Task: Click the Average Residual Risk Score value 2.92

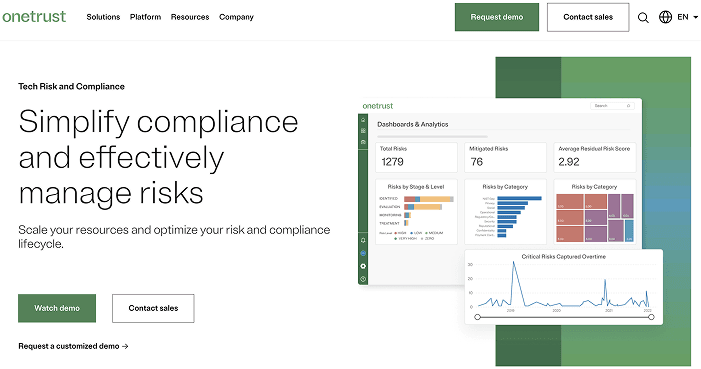Action: click(569, 162)
